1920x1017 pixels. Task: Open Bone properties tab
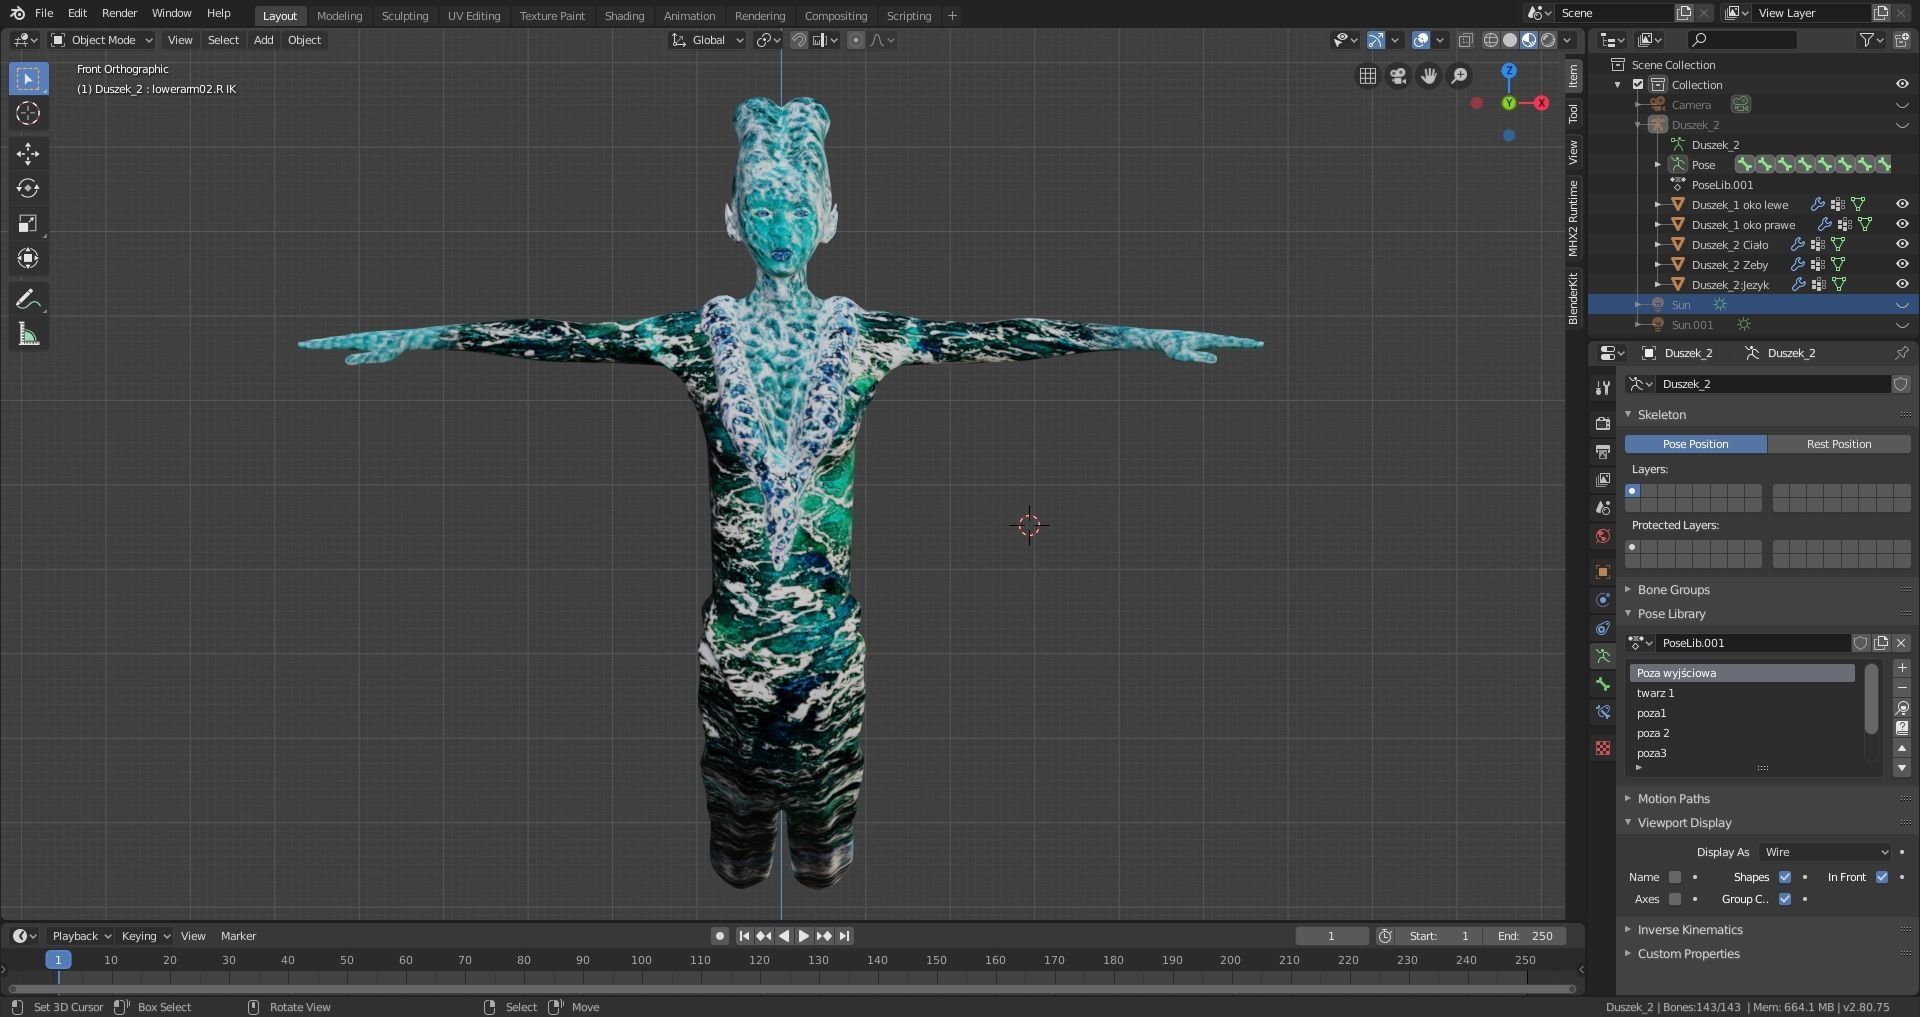(1603, 684)
